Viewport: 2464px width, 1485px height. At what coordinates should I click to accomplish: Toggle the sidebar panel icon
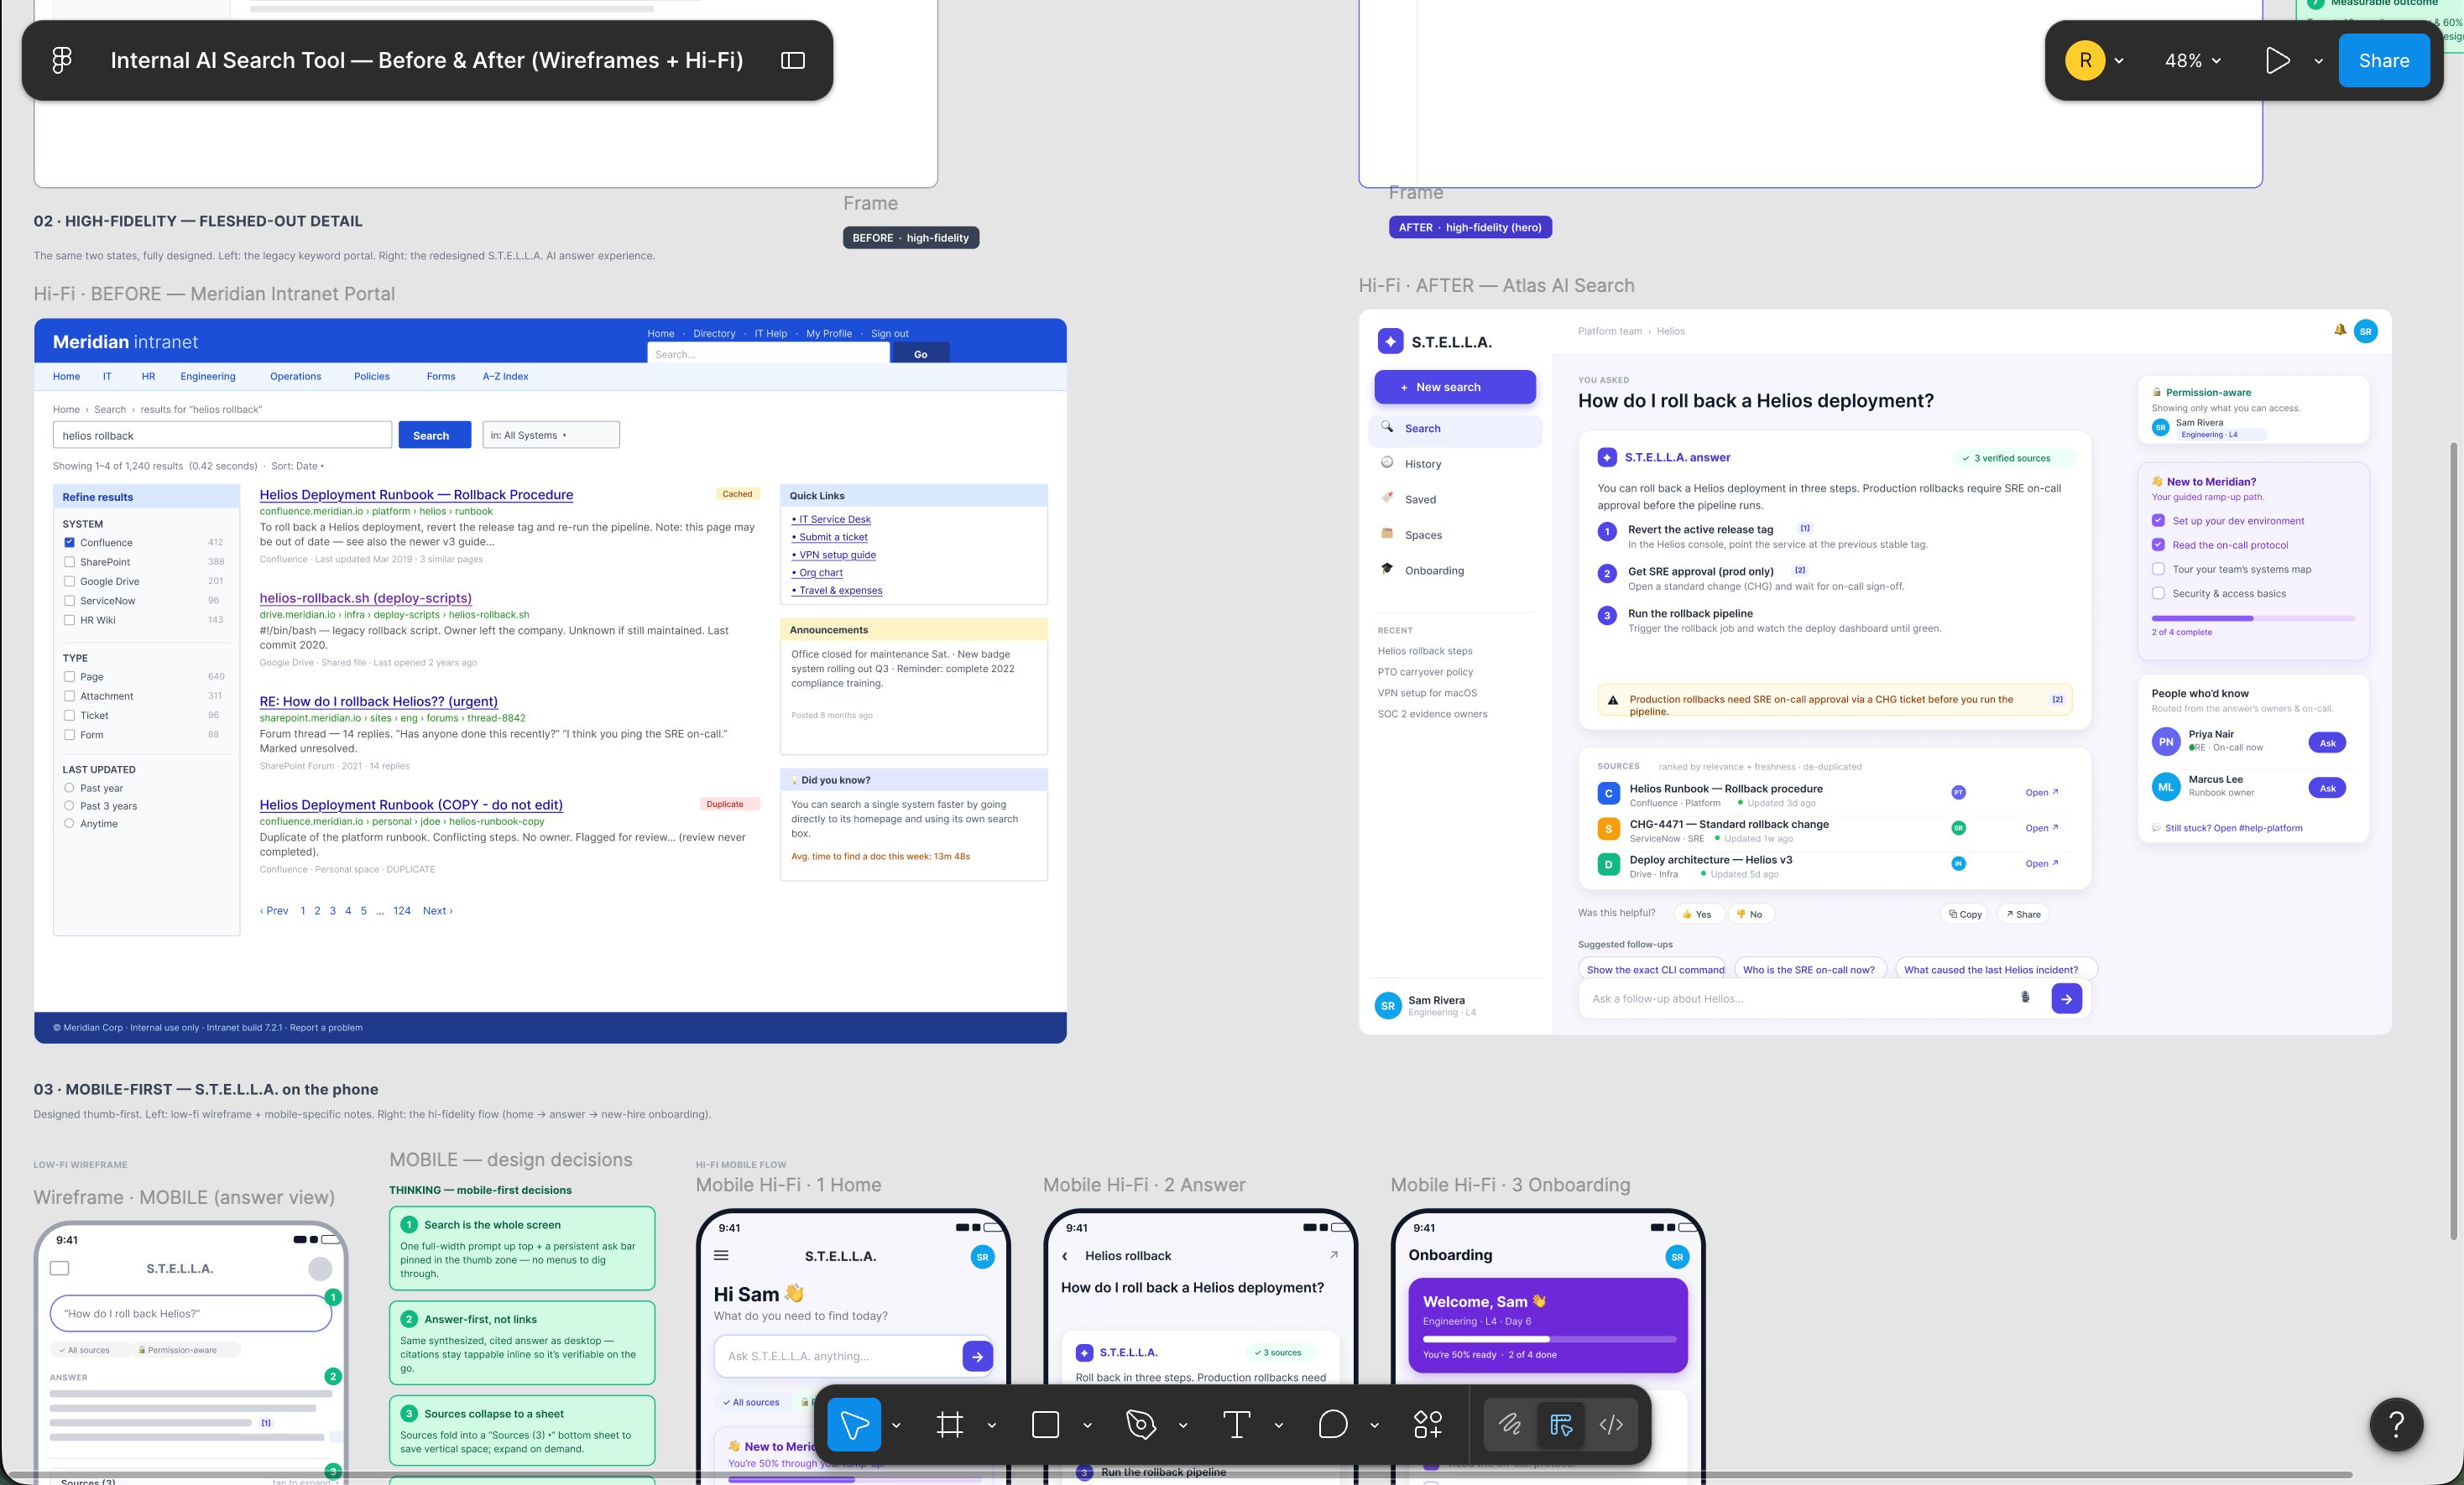pyautogui.click(x=792, y=60)
